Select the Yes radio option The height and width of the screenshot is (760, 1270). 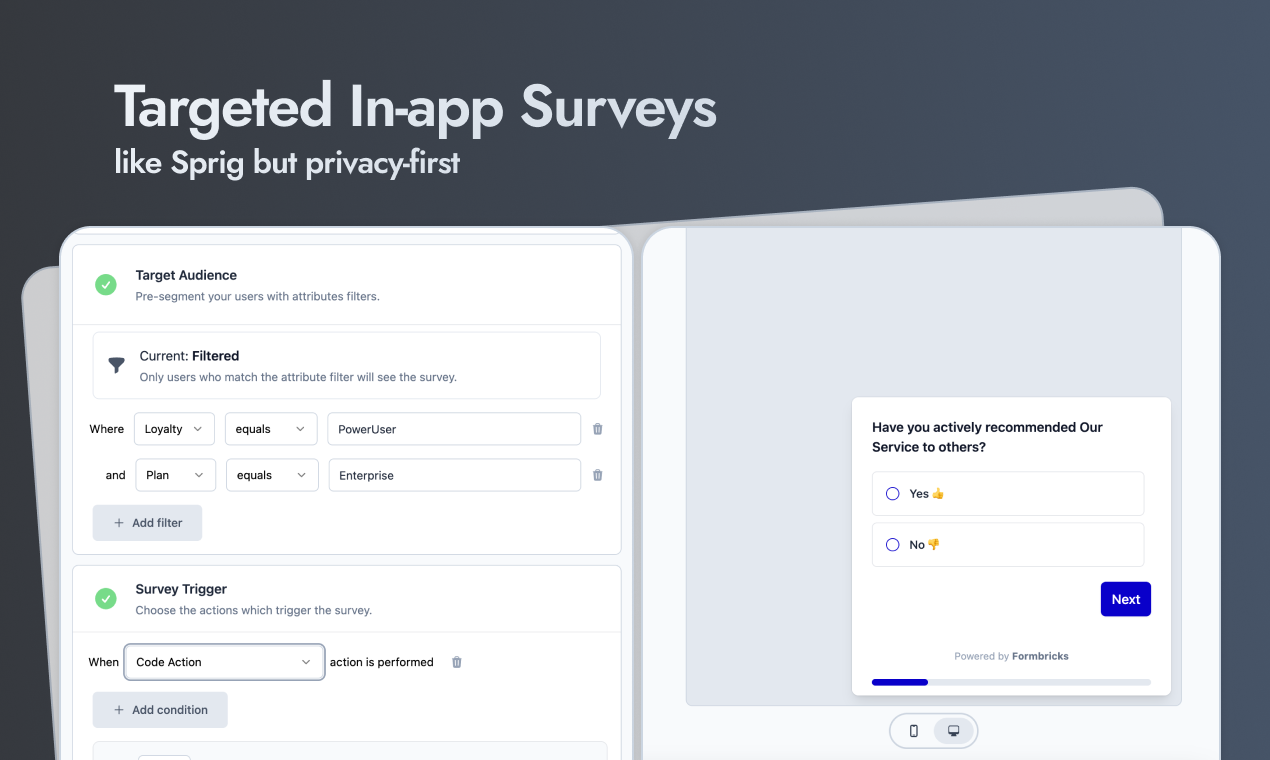[x=893, y=494]
